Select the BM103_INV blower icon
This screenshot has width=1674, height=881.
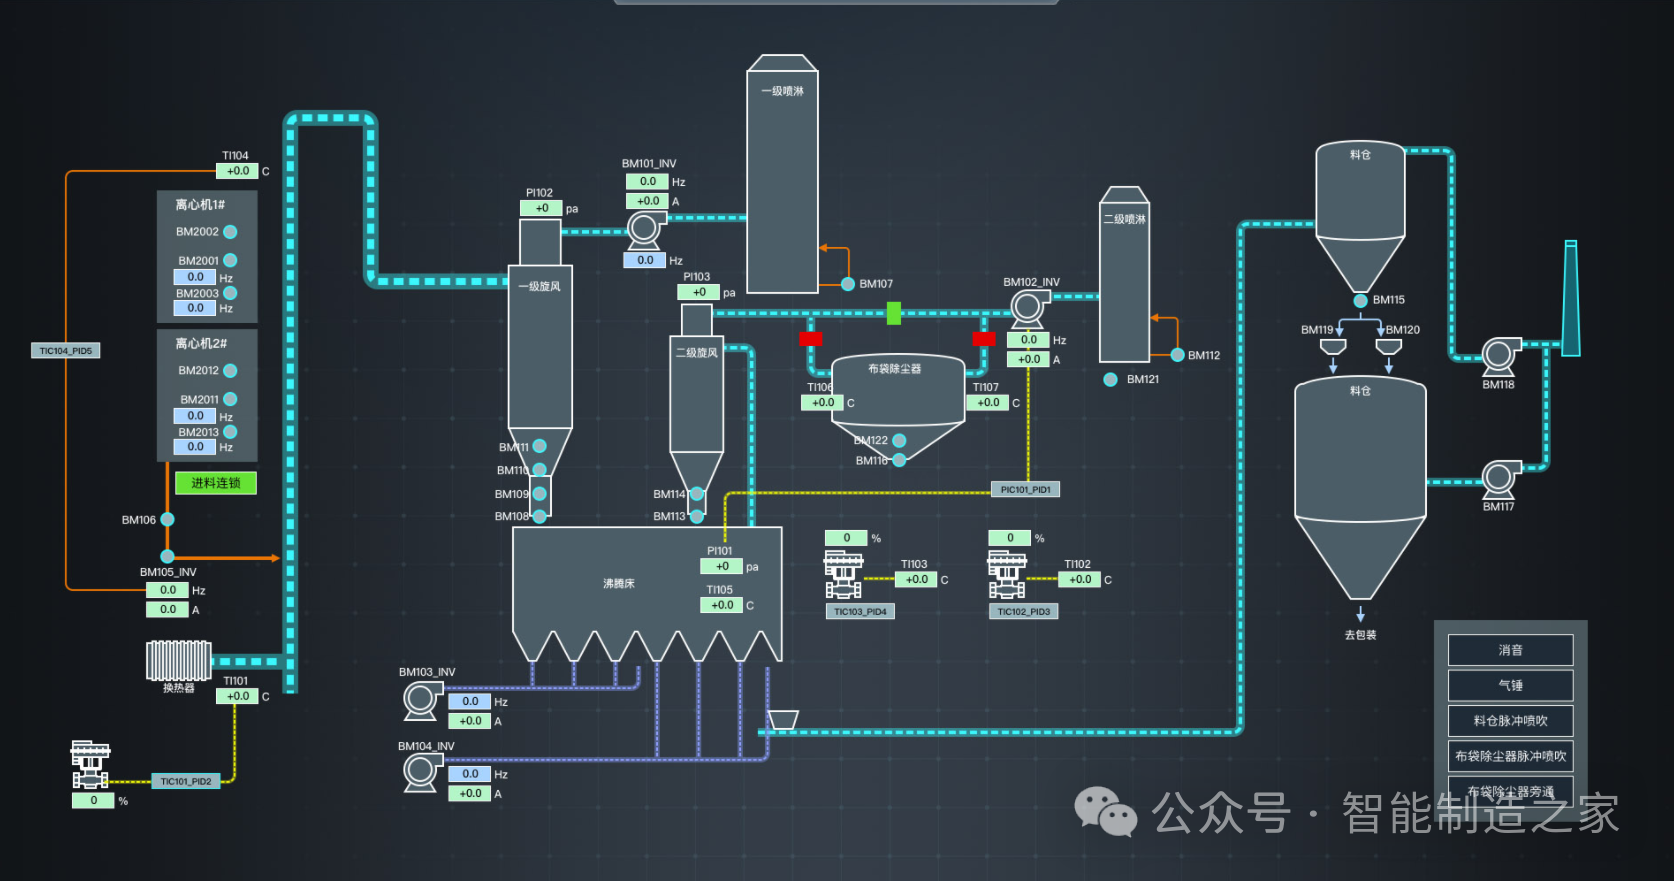(x=421, y=700)
